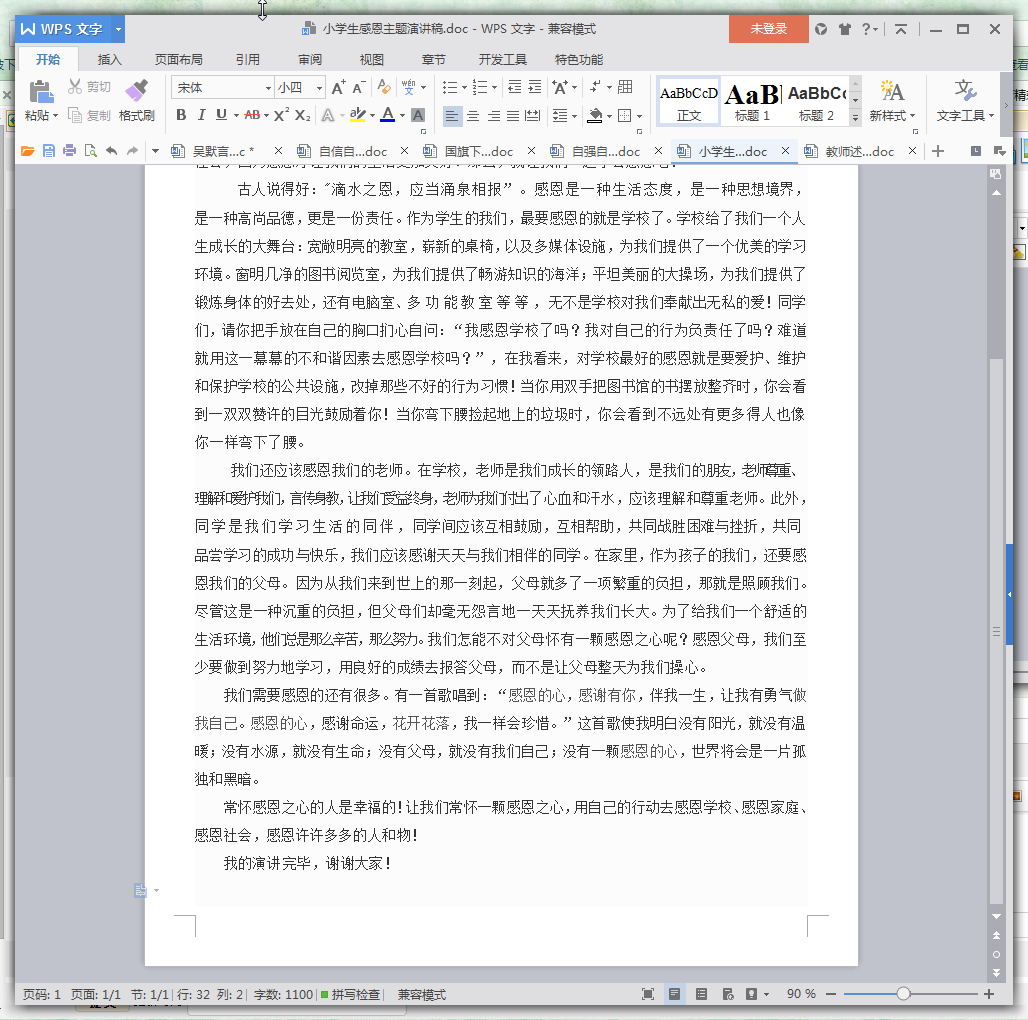Click the superscript X² icon
The height and width of the screenshot is (1020, 1028).
point(281,115)
